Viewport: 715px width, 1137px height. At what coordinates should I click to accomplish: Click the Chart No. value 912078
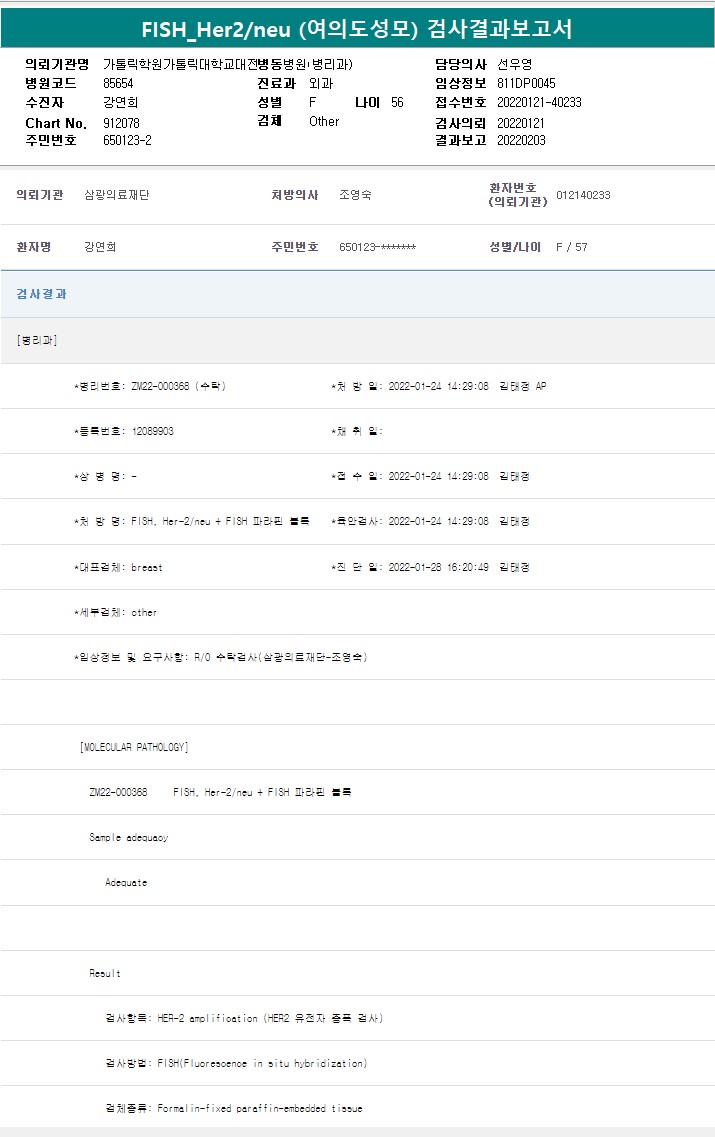click(x=122, y=123)
